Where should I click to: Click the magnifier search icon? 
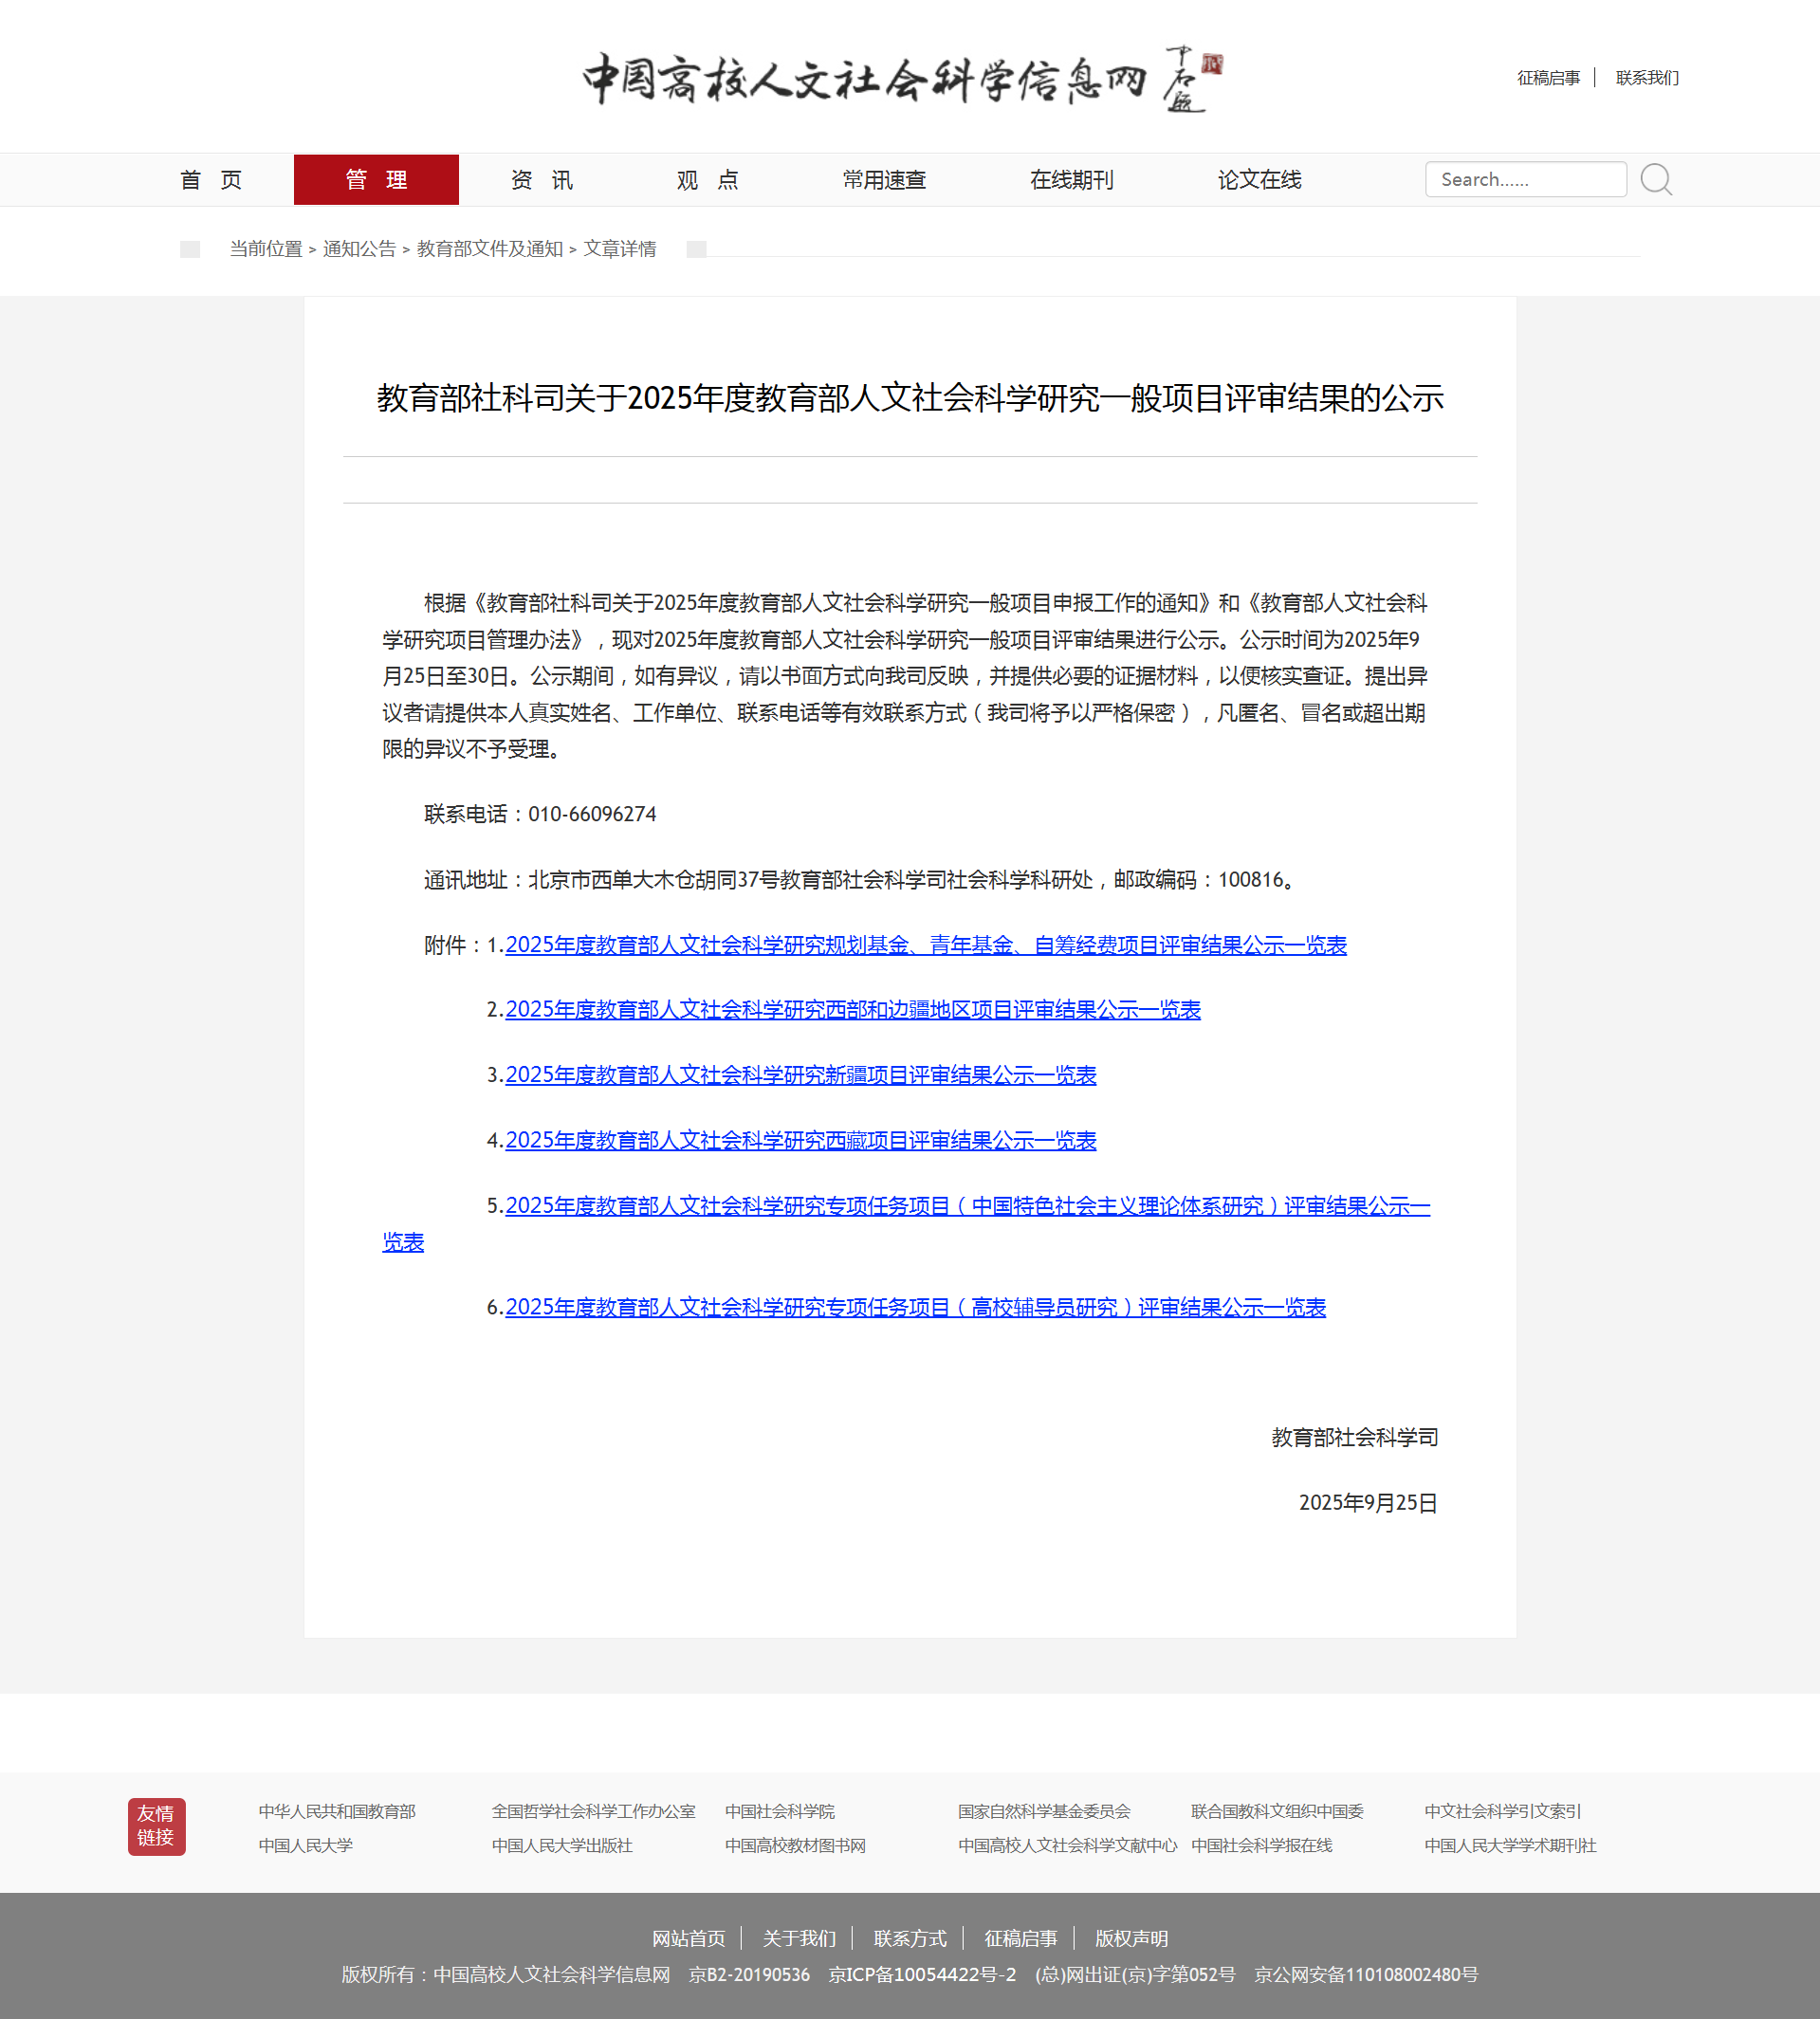pos(1656,180)
